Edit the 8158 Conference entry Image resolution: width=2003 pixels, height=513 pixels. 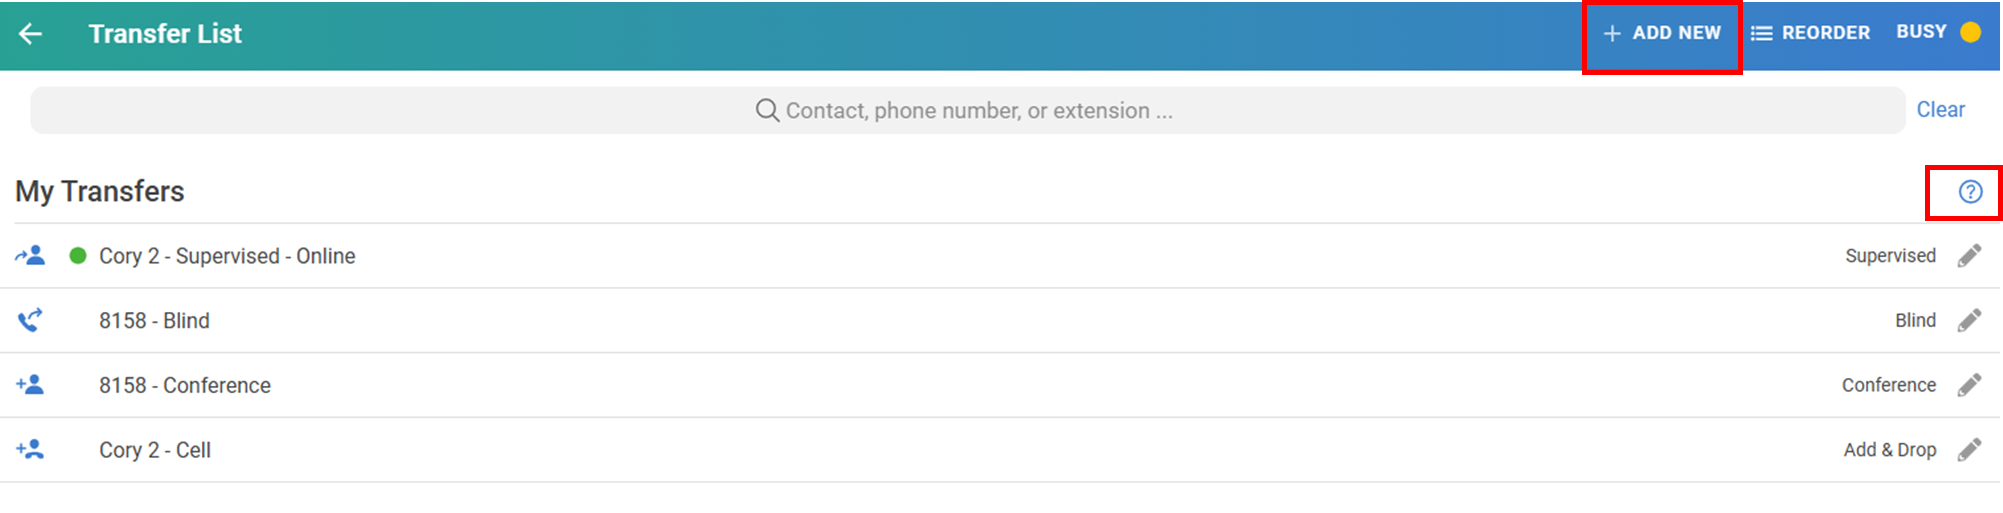point(1969,385)
